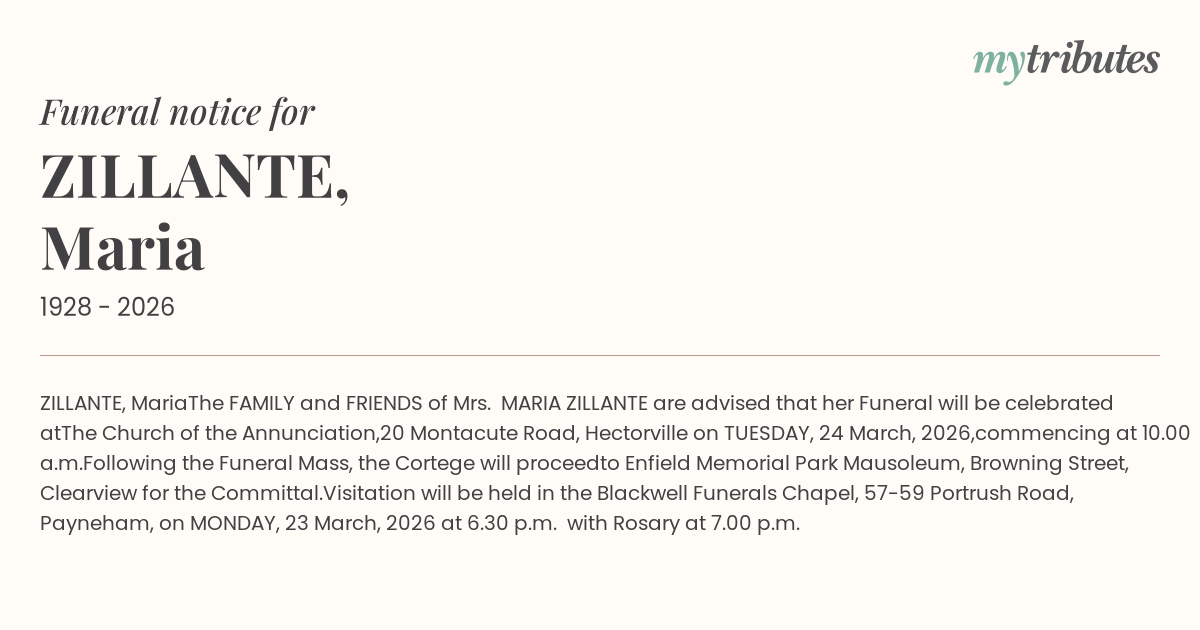Click "MARIA ZILLANTE" in the notice paragraph

pos(575,403)
